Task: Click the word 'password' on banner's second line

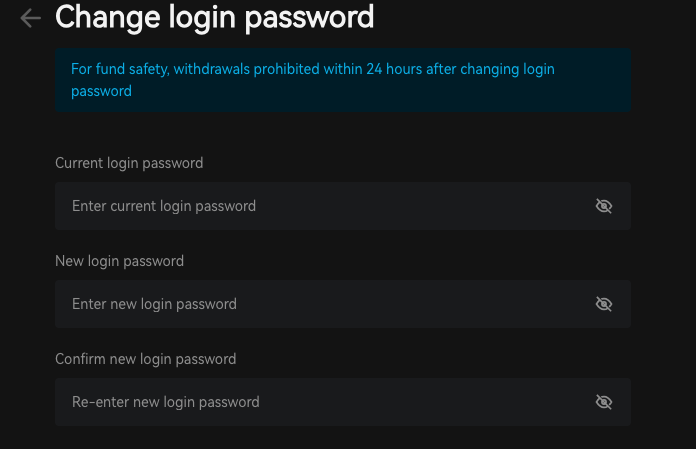Action: pos(101,91)
